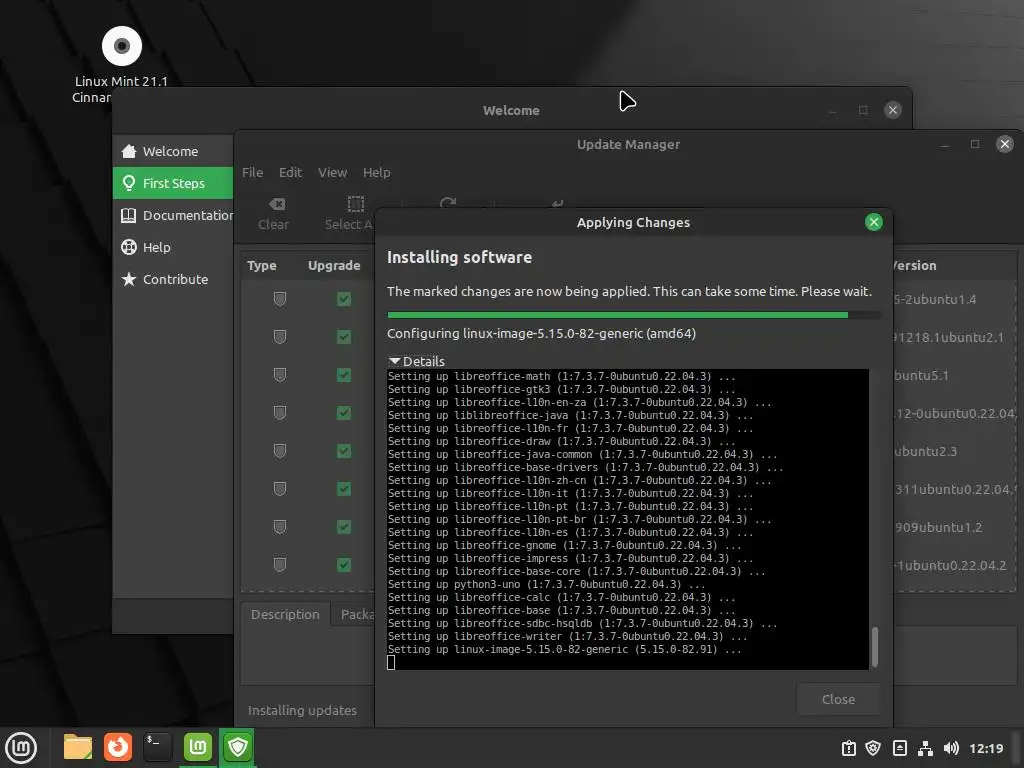The image size is (1024, 768).
Task: Click the terminal line for python3-uno
Action: [546, 584]
